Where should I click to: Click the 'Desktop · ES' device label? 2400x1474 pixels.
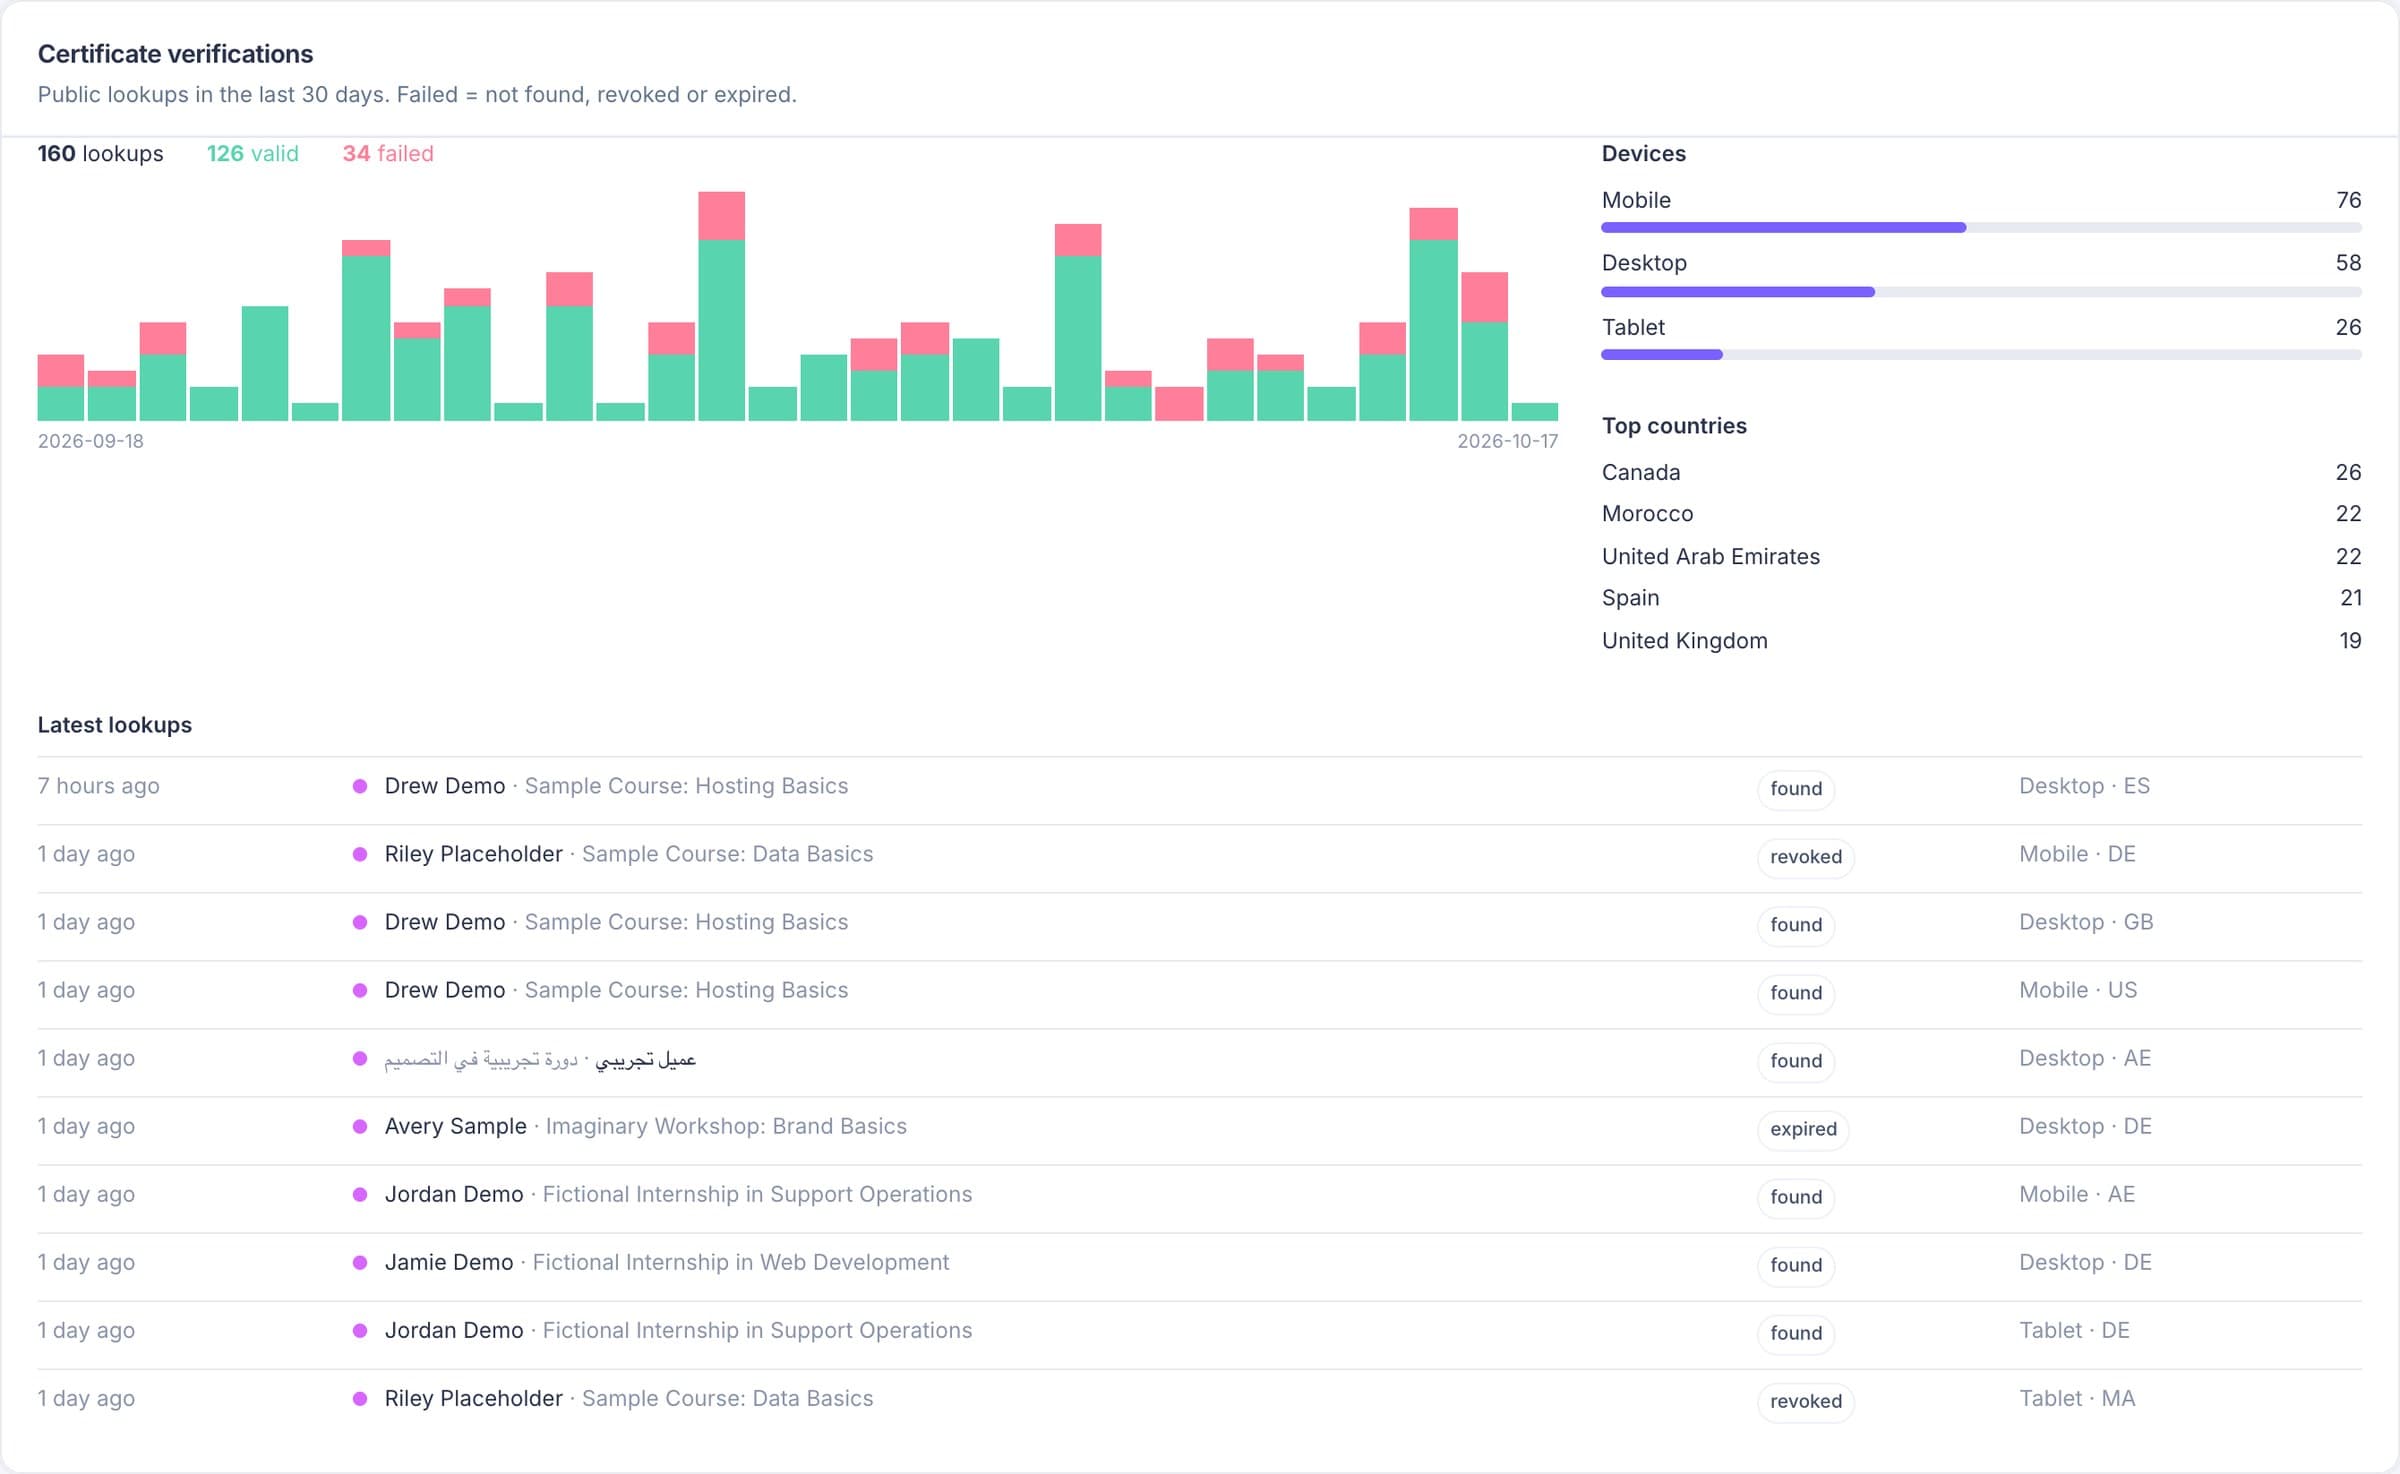(x=2084, y=786)
